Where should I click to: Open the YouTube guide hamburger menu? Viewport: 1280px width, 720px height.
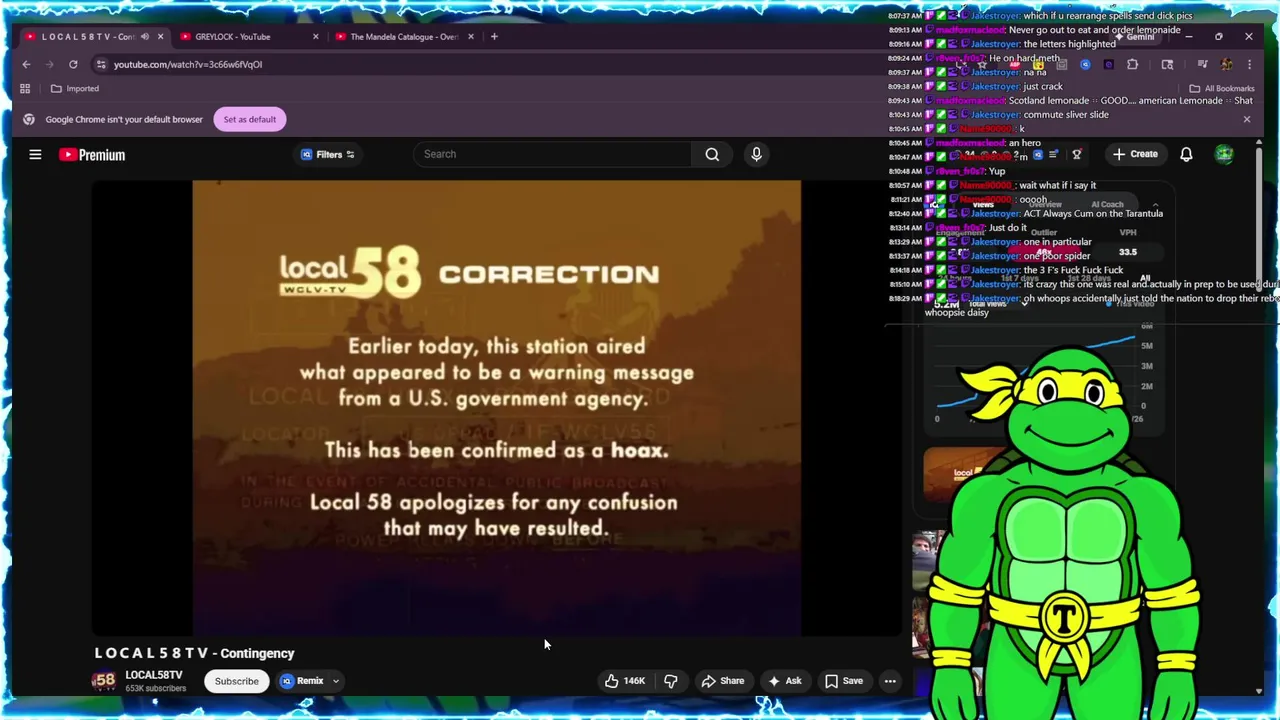coord(35,154)
